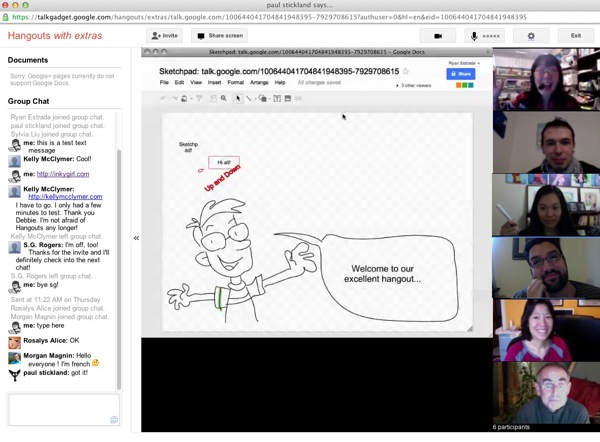
Task: Select the 'Hi all!' text box on canvas
Action: [x=224, y=162]
